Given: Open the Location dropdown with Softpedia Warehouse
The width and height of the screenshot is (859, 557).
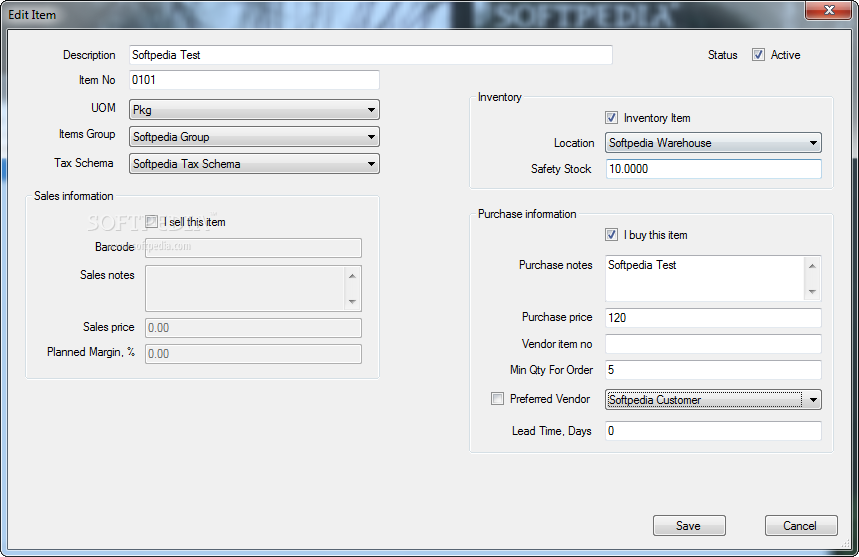Looking at the screenshot, I should 713,143.
